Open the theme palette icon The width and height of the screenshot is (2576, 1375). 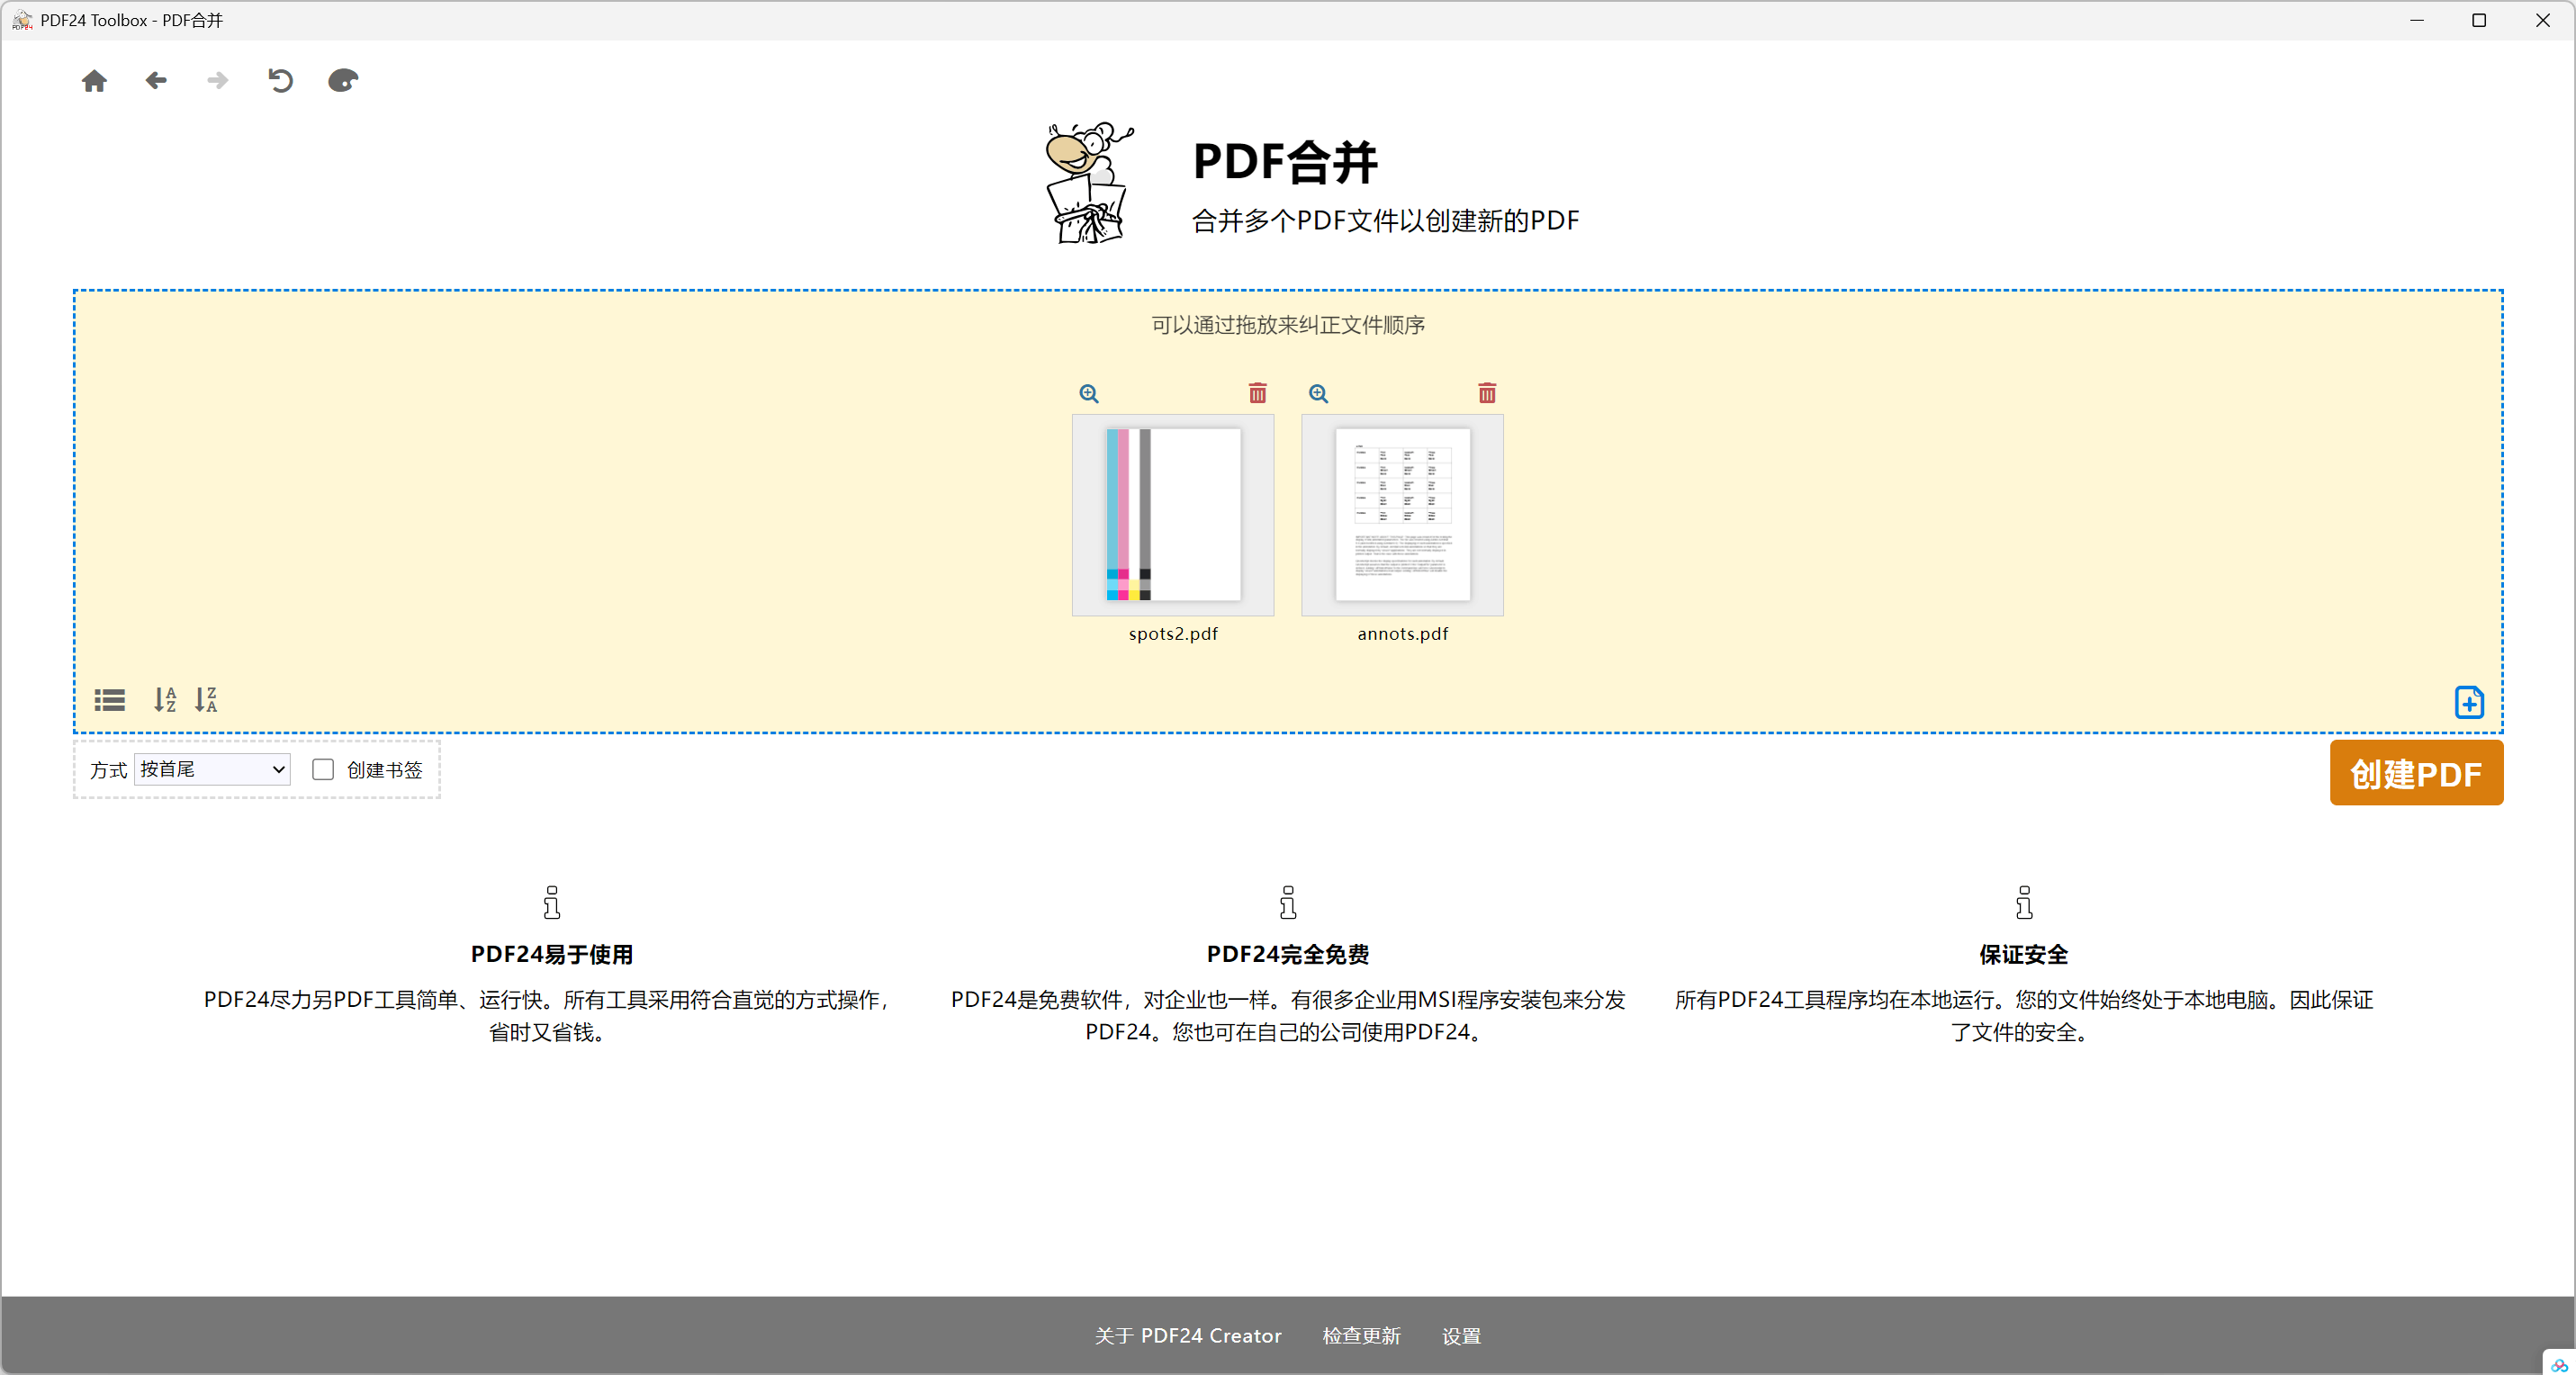point(343,81)
